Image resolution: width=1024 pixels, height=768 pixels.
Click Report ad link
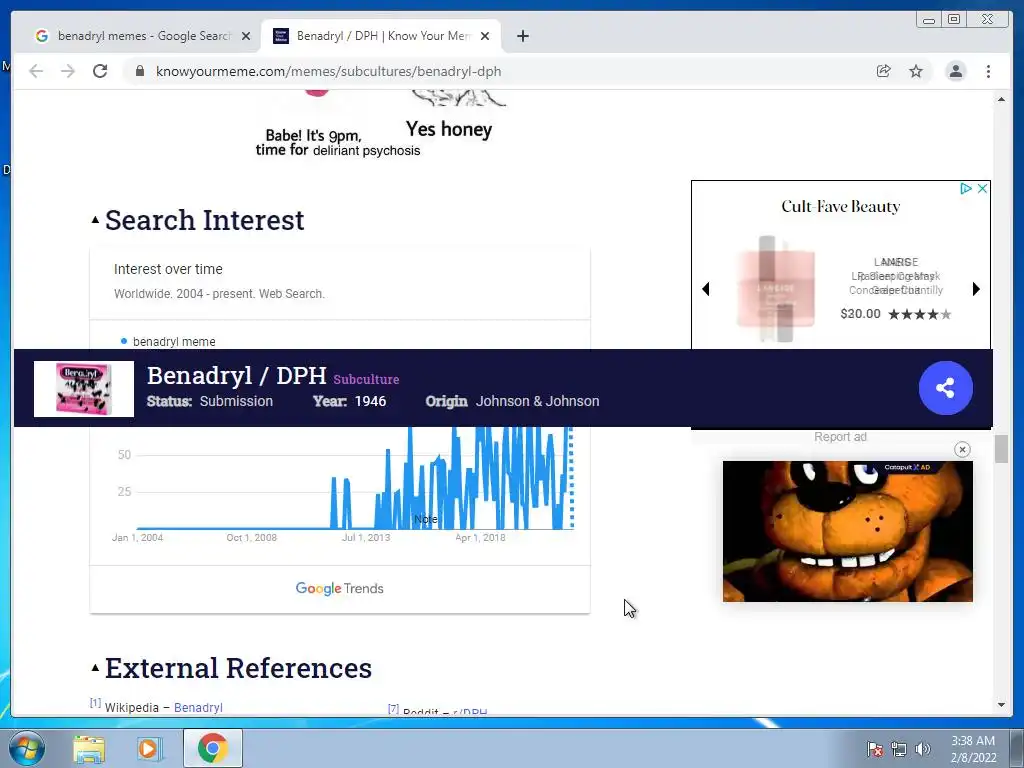click(840, 437)
